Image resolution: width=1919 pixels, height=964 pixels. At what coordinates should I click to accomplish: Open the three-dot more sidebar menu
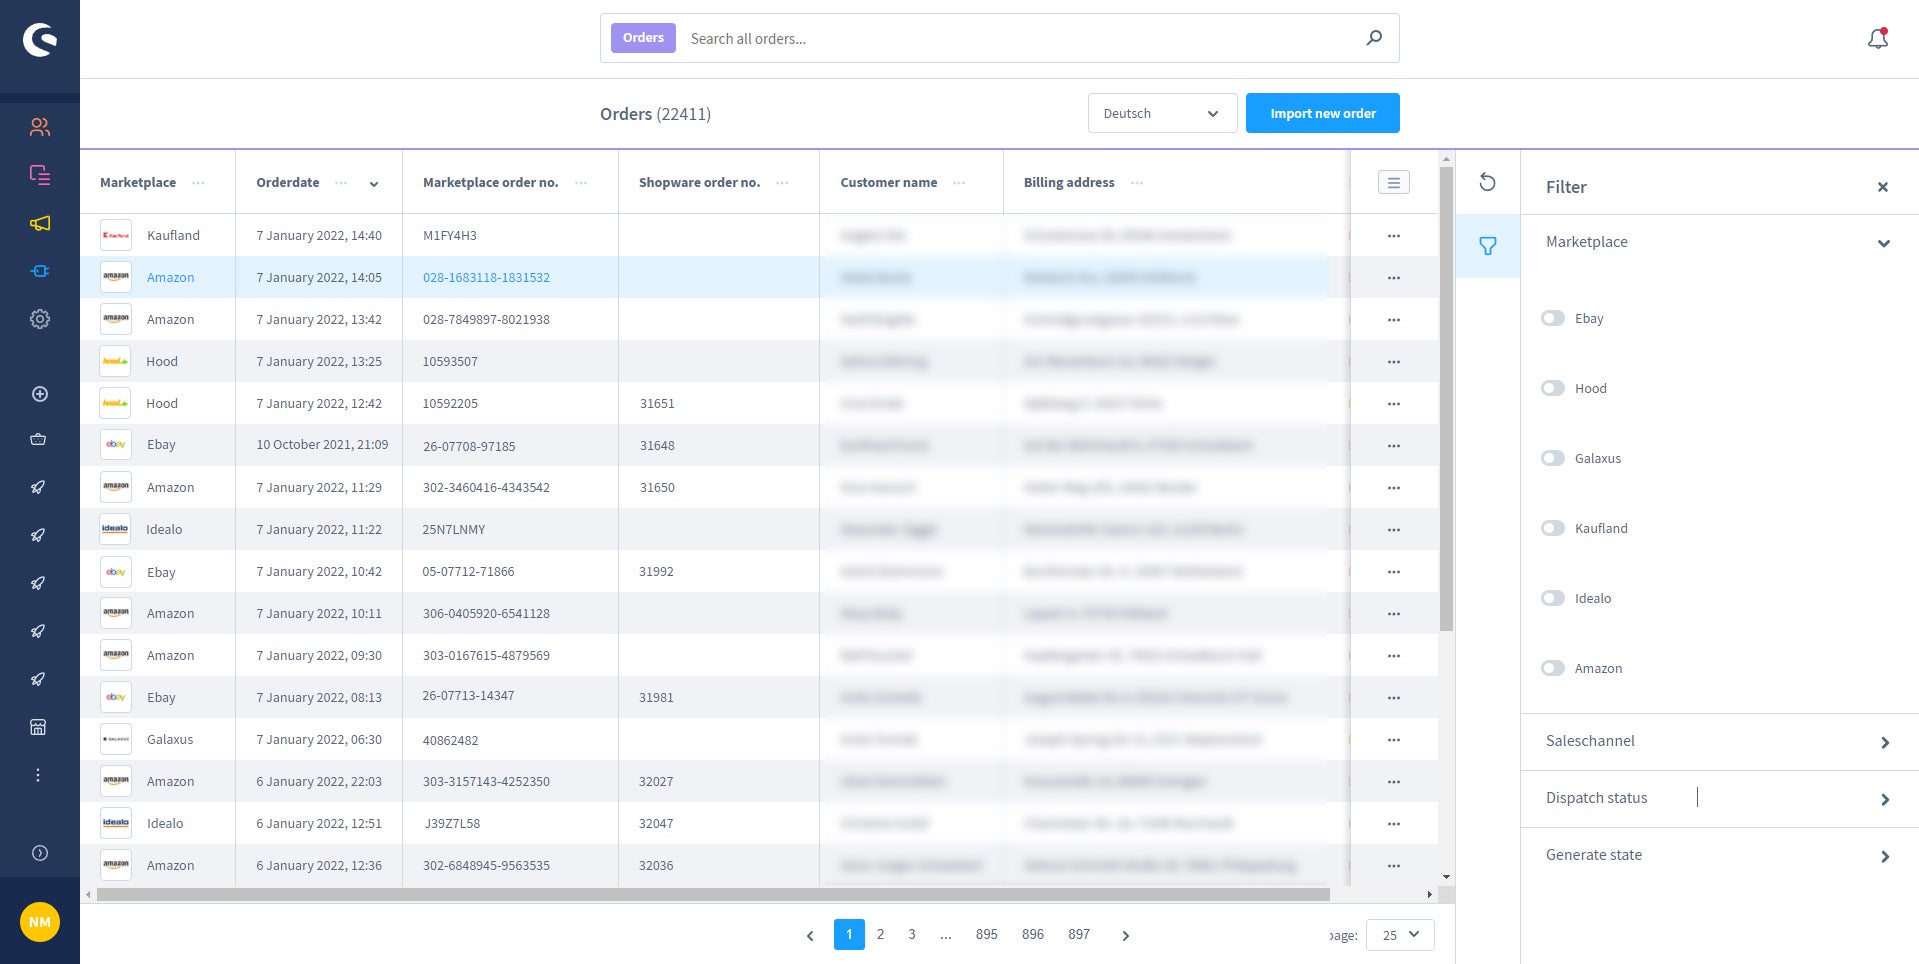38,775
